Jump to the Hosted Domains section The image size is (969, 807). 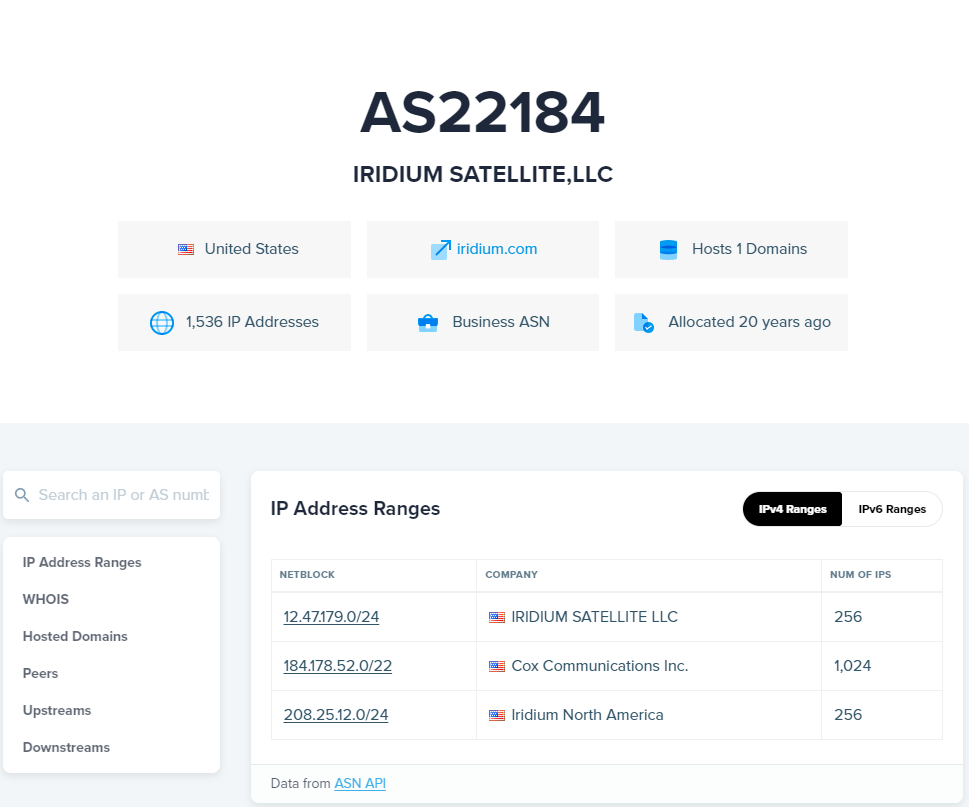coord(75,636)
